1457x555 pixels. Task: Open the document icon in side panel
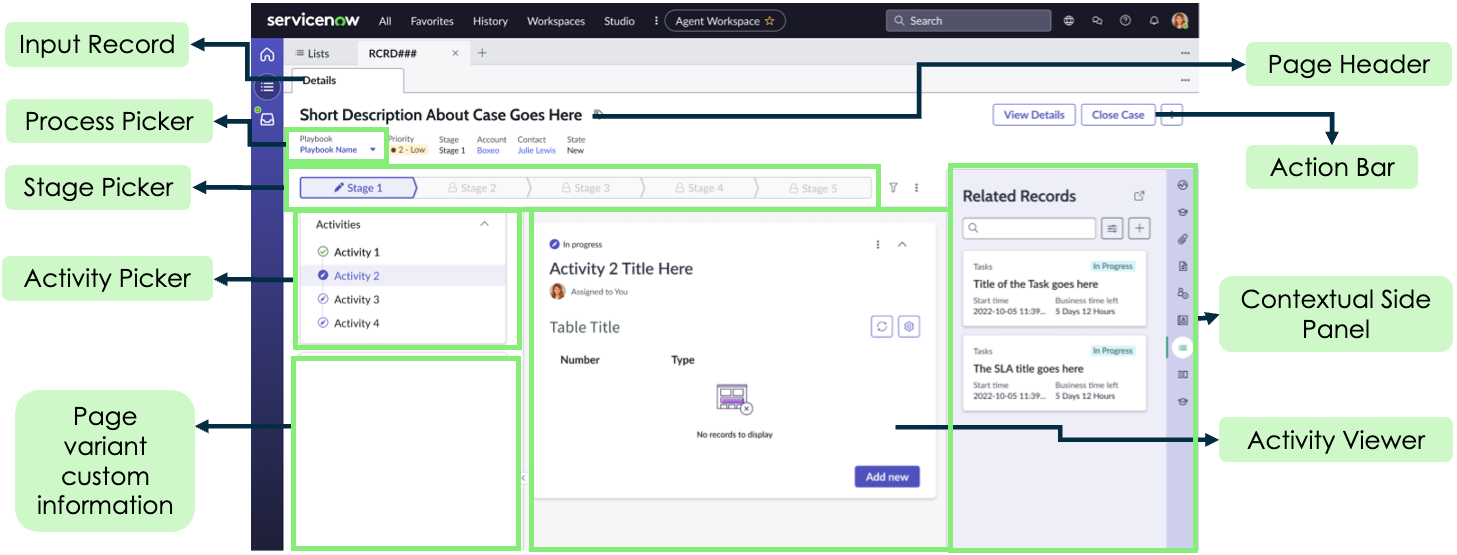point(1183,266)
